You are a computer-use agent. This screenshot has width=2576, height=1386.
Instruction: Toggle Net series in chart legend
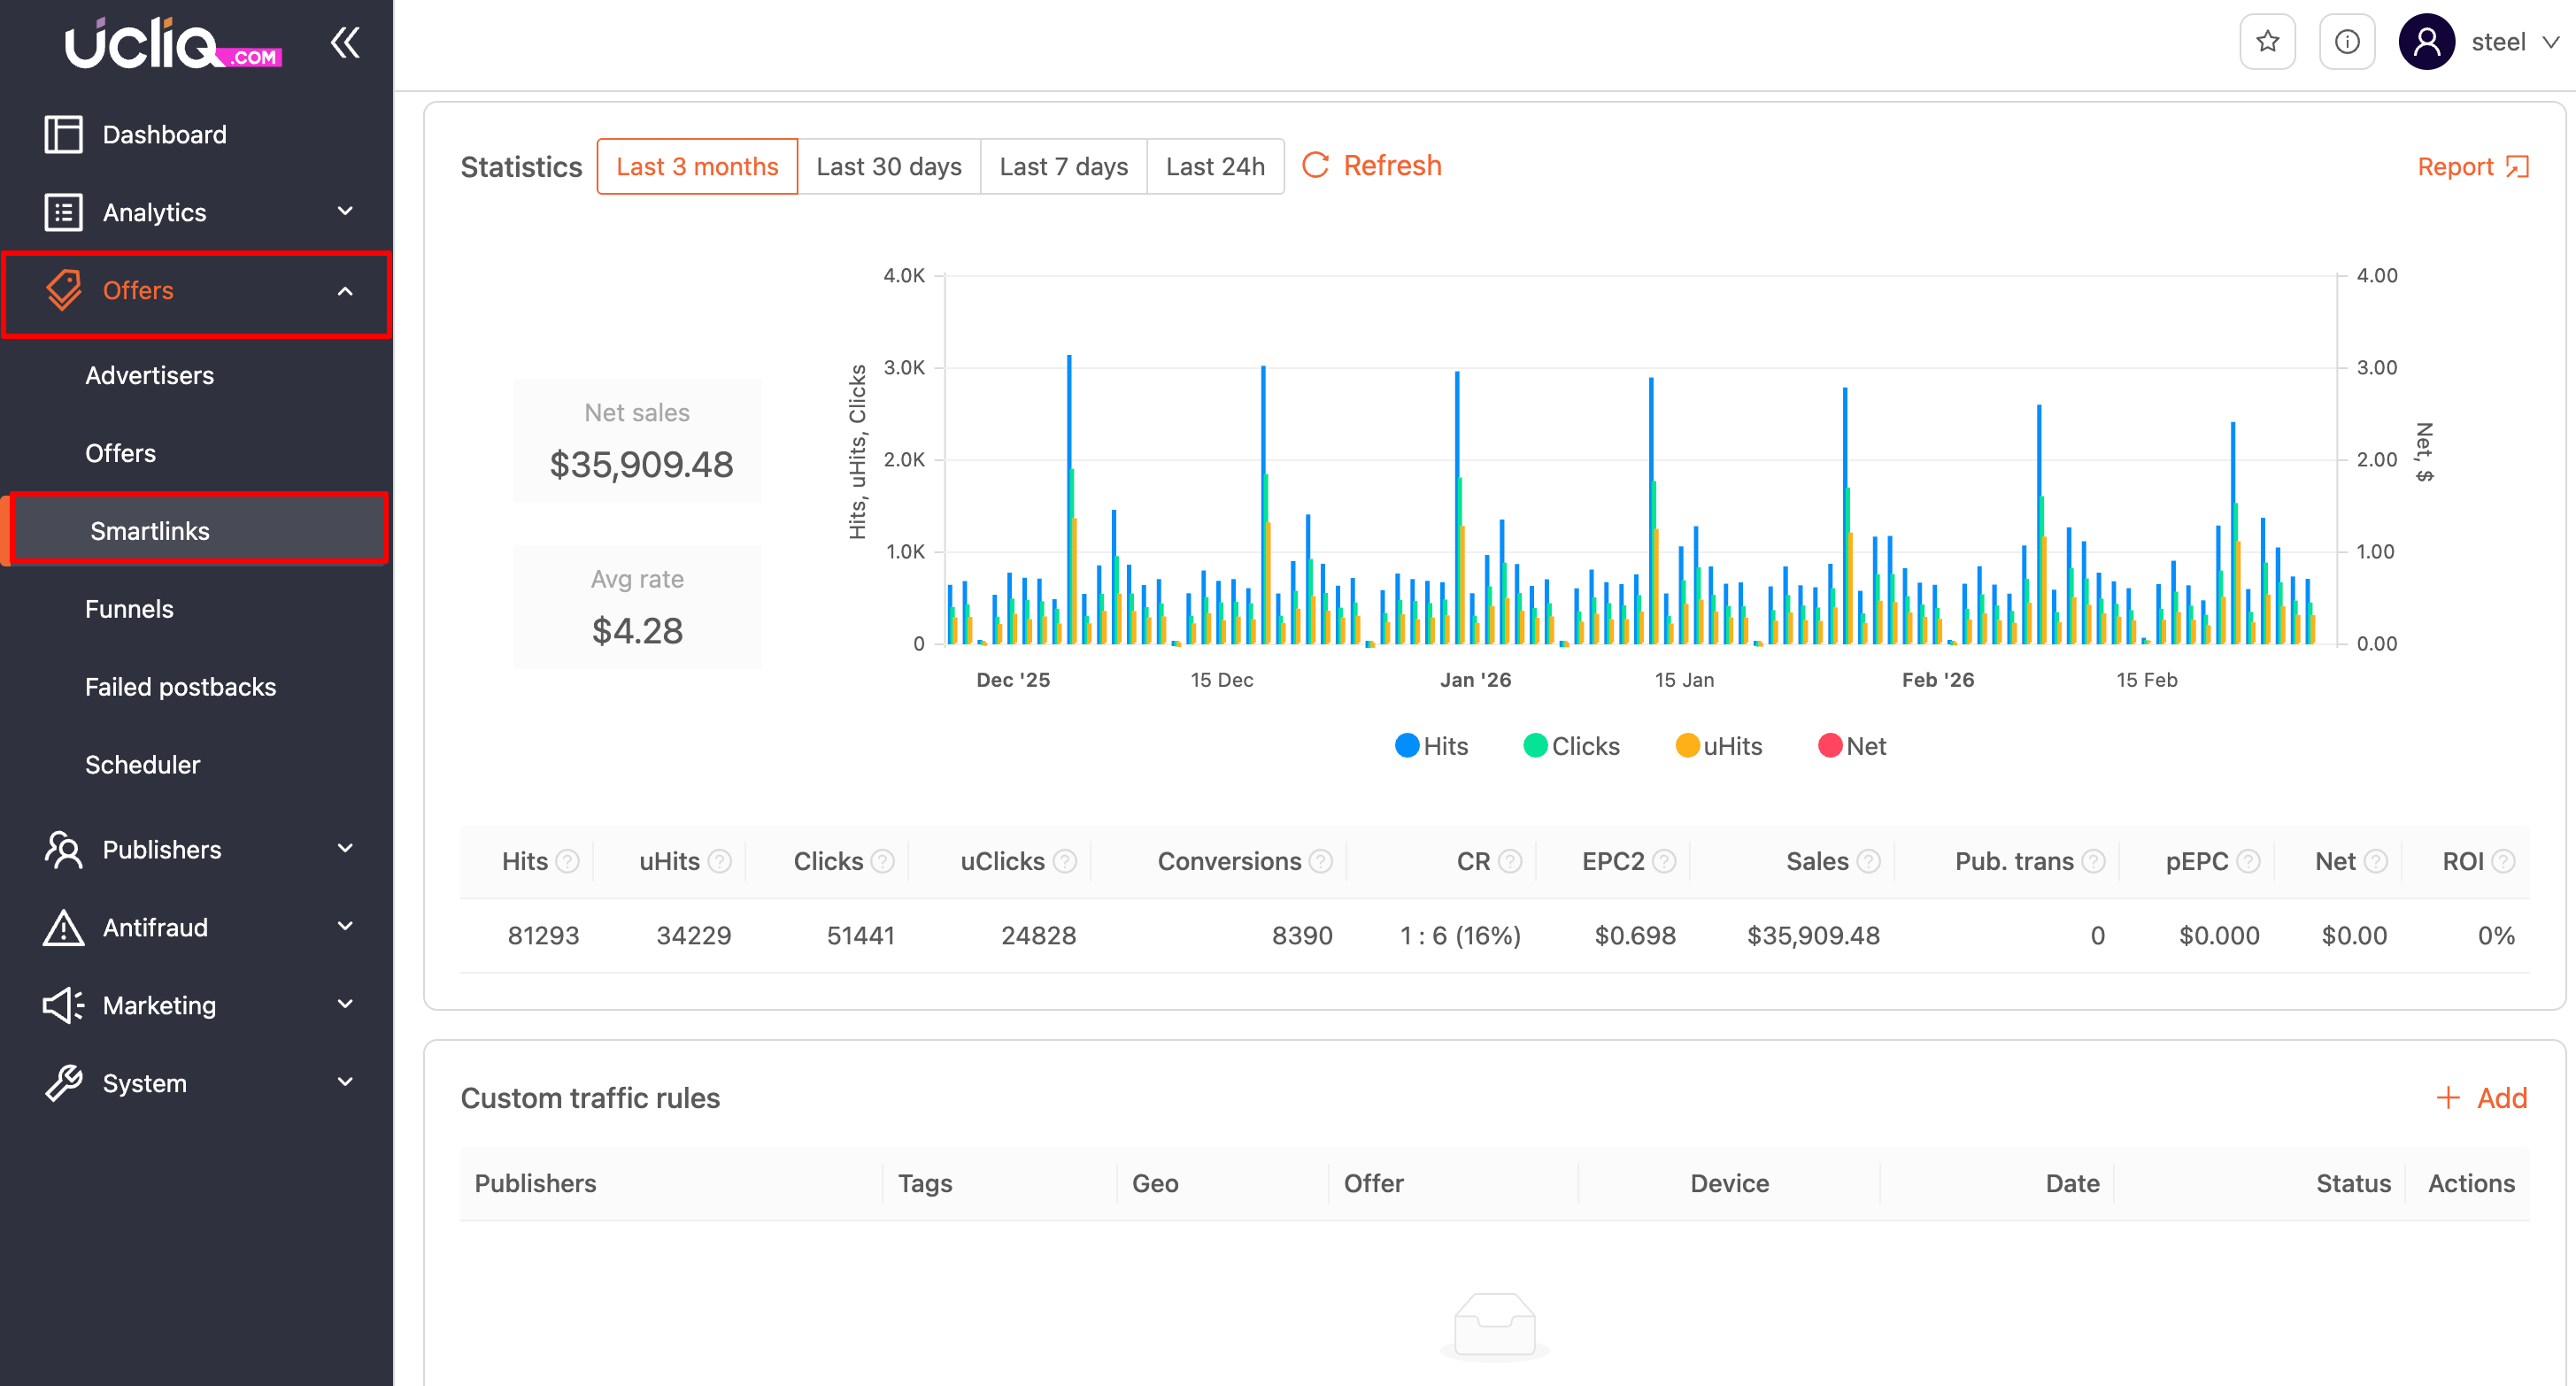pos(1851,746)
